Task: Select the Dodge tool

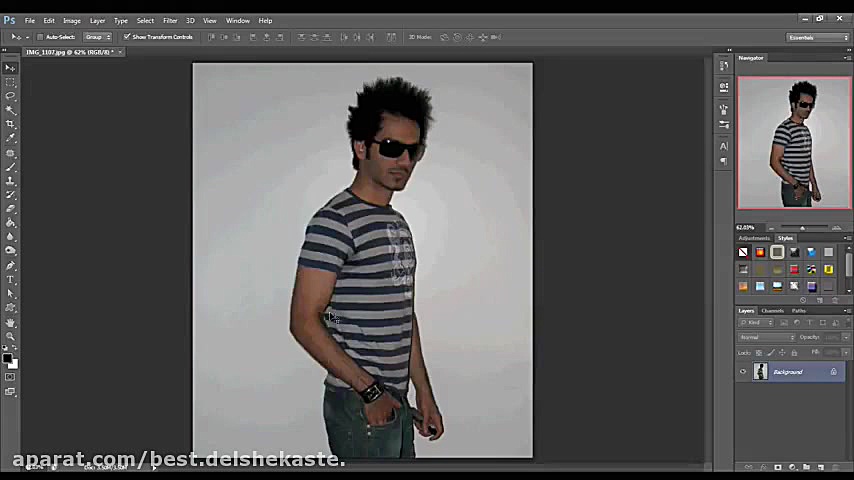Action: [10, 251]
